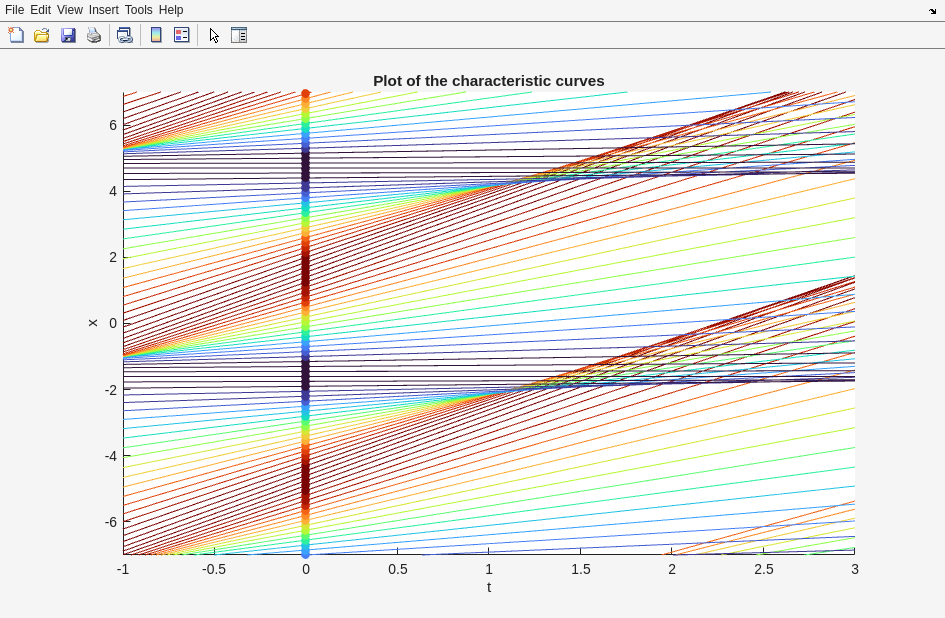
Task: Save the figure using the floppy icon
Action: click(68, 35)
